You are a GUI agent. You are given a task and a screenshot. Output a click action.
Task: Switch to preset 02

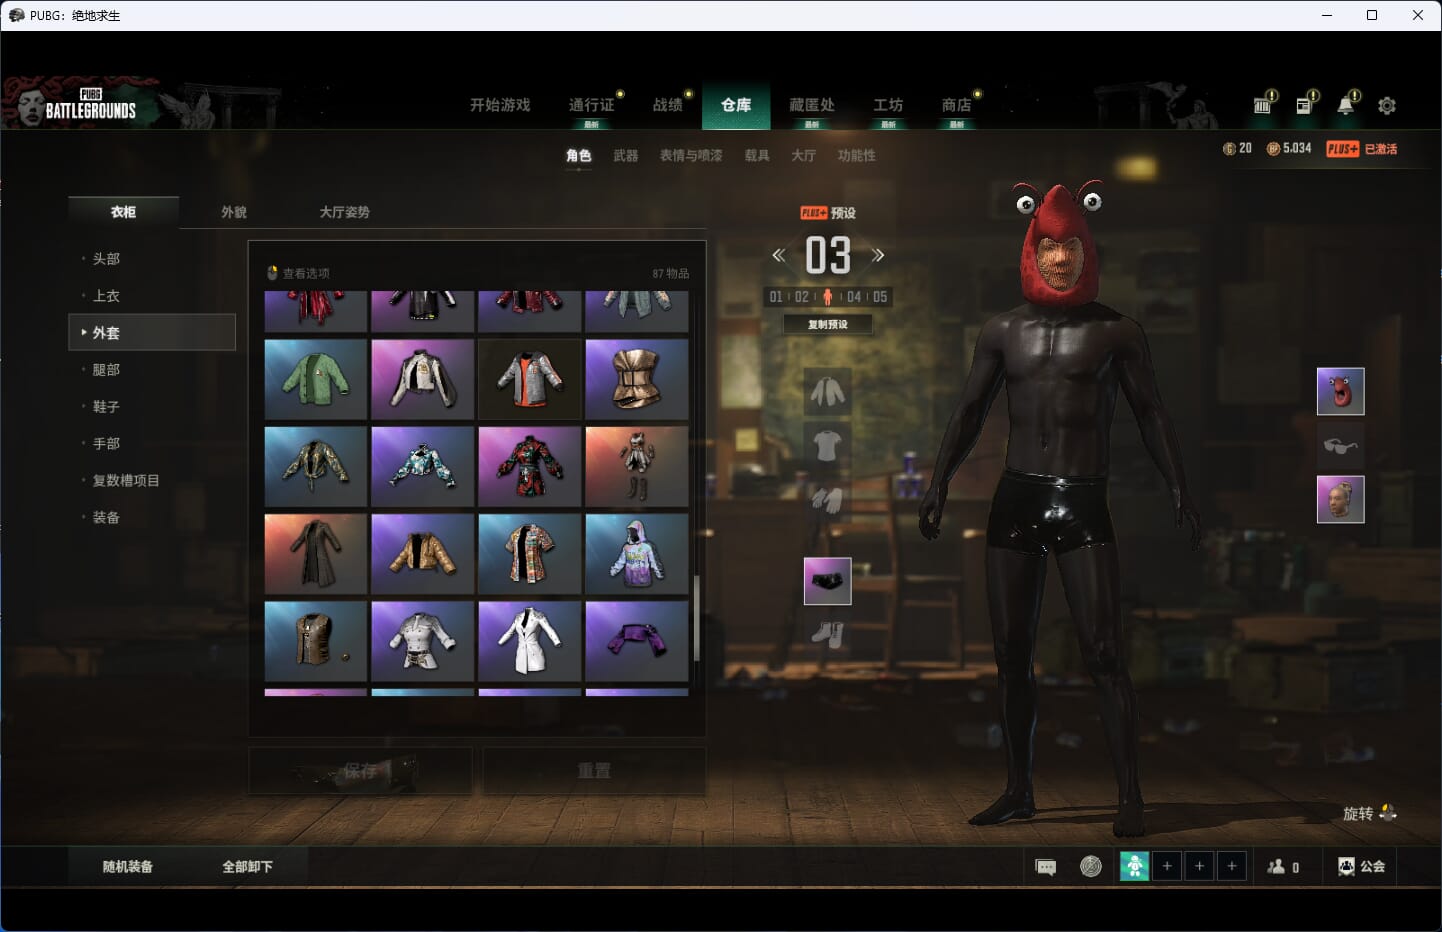[x=802, y=297]
